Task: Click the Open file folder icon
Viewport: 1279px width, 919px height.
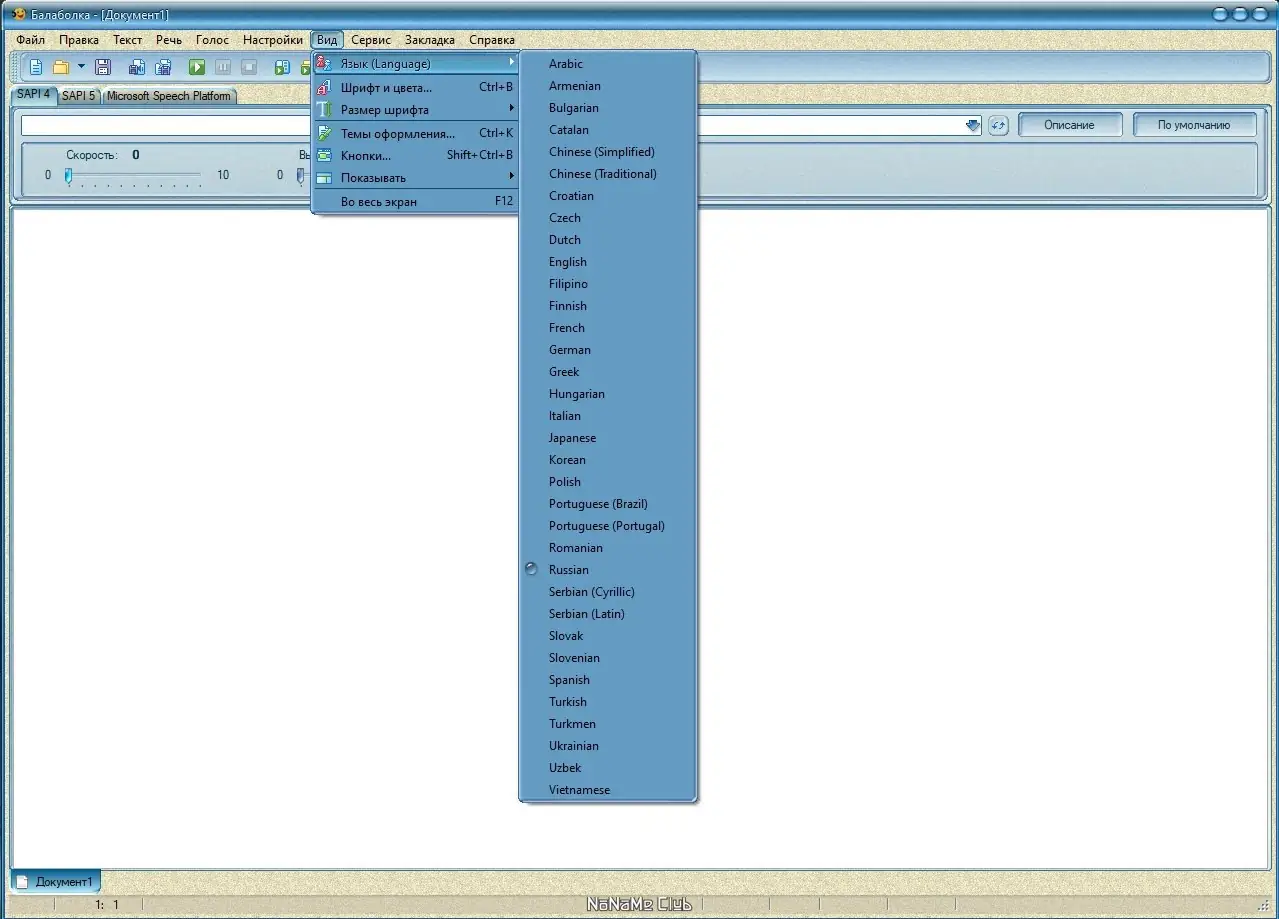Action: 61,67
